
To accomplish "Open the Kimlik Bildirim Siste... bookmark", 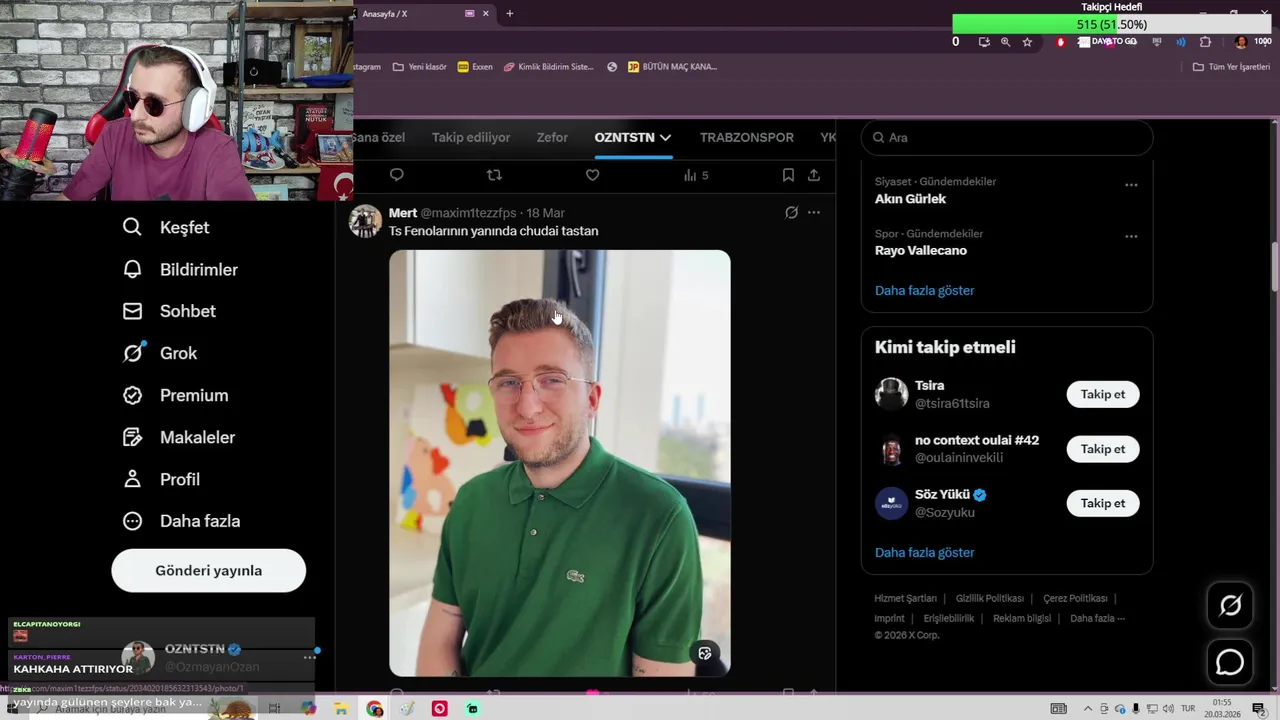I will [x=548, y=67].
